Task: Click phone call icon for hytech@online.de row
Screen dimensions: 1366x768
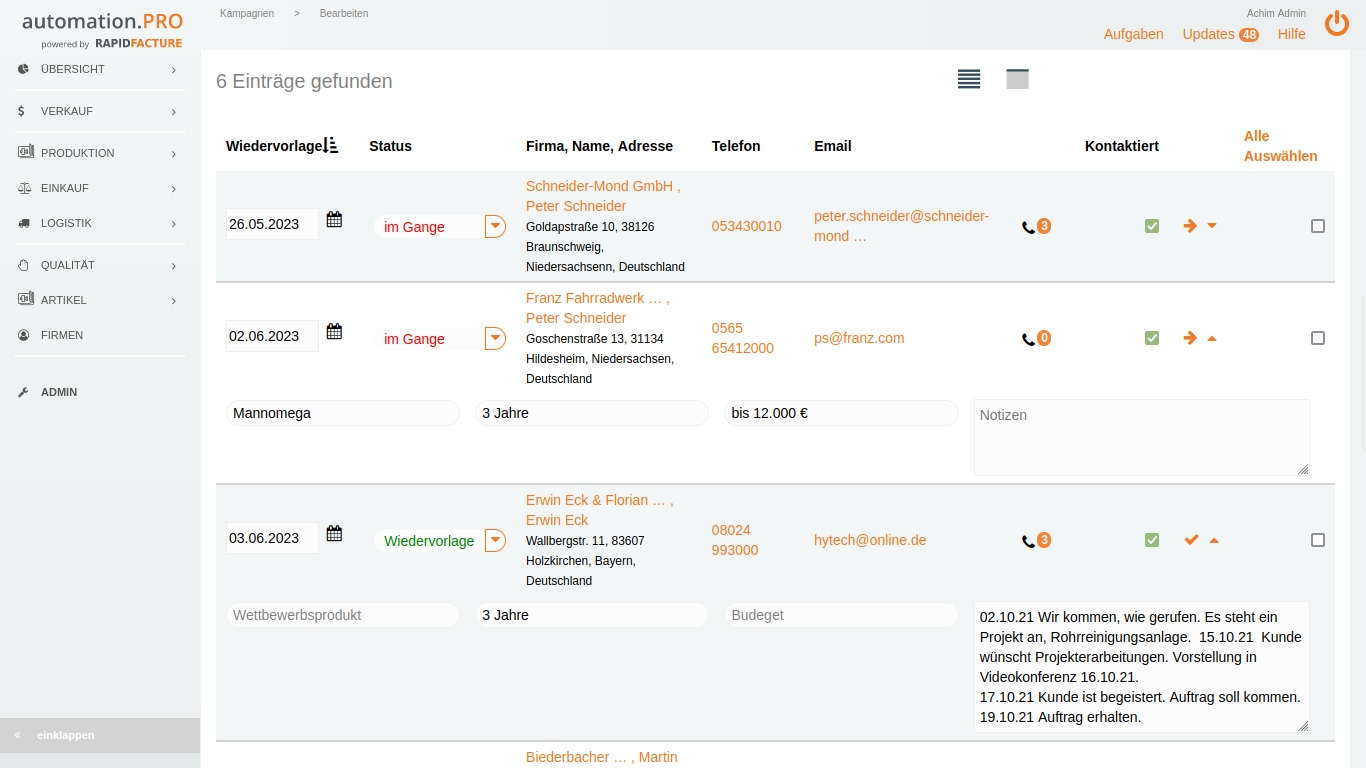Action: tap(1028, 541)
